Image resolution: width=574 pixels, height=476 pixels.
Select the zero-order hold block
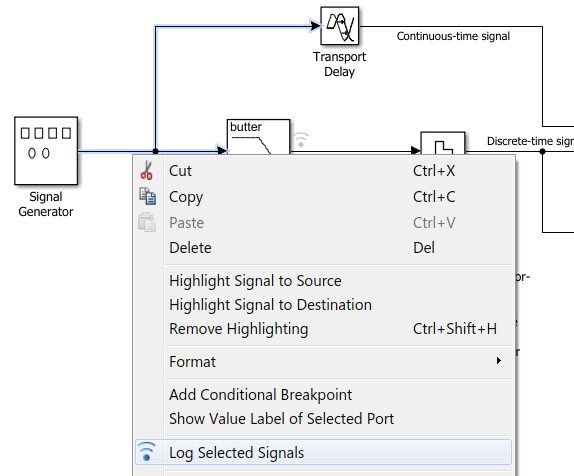pos(443,143)
